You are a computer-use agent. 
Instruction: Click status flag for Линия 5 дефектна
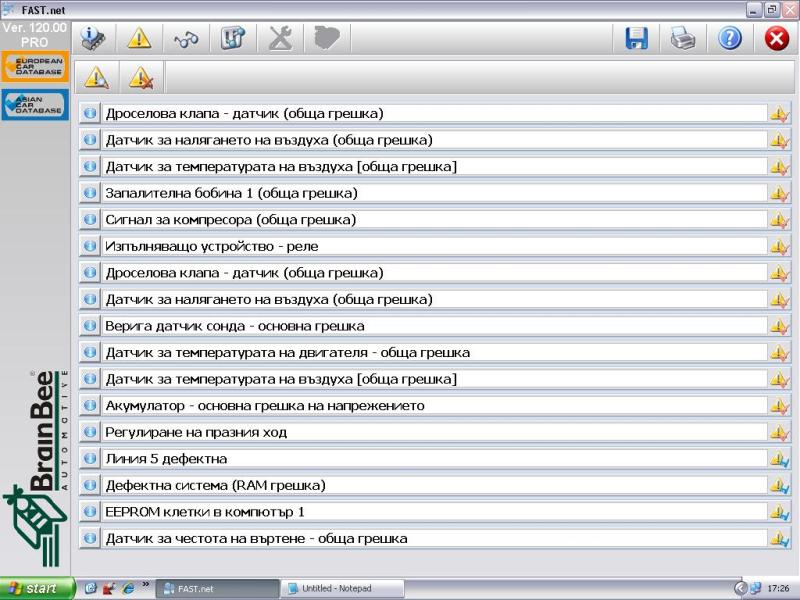pyautogui.click(x=779, y=459)
